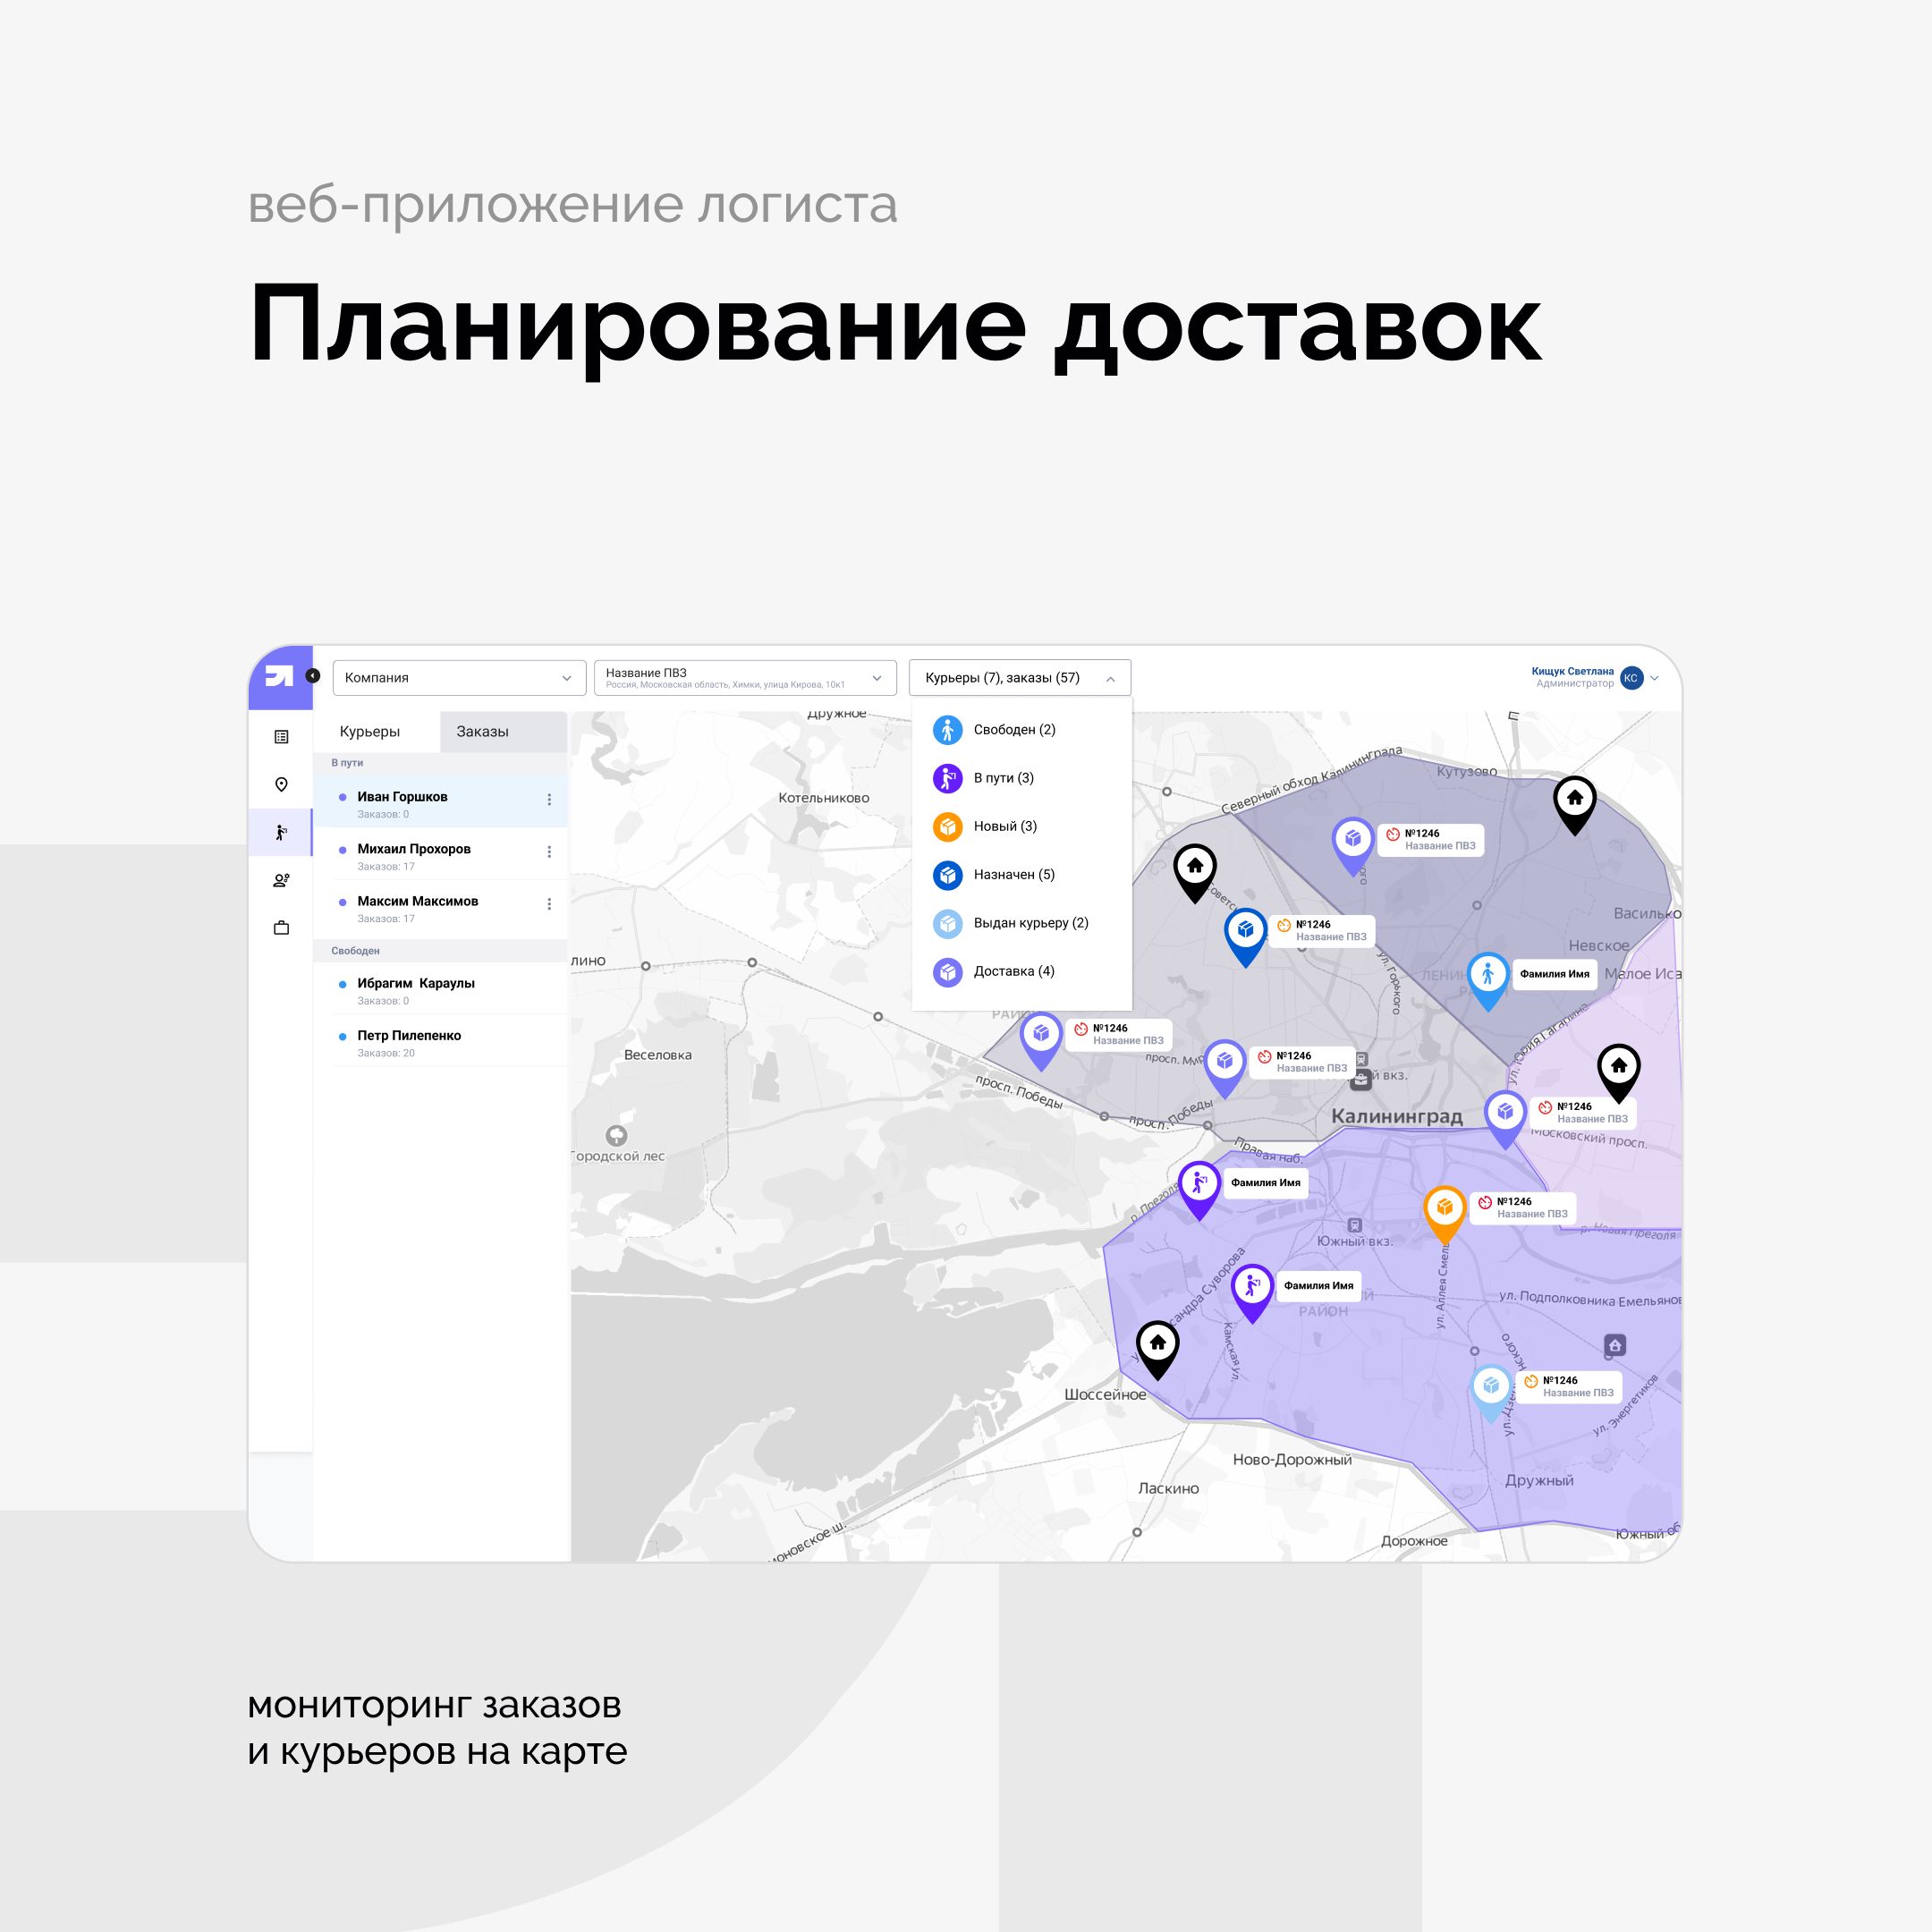Open options menu for Иван Горшков
Screen dimensions: 1932x1932
click(549, 799)
